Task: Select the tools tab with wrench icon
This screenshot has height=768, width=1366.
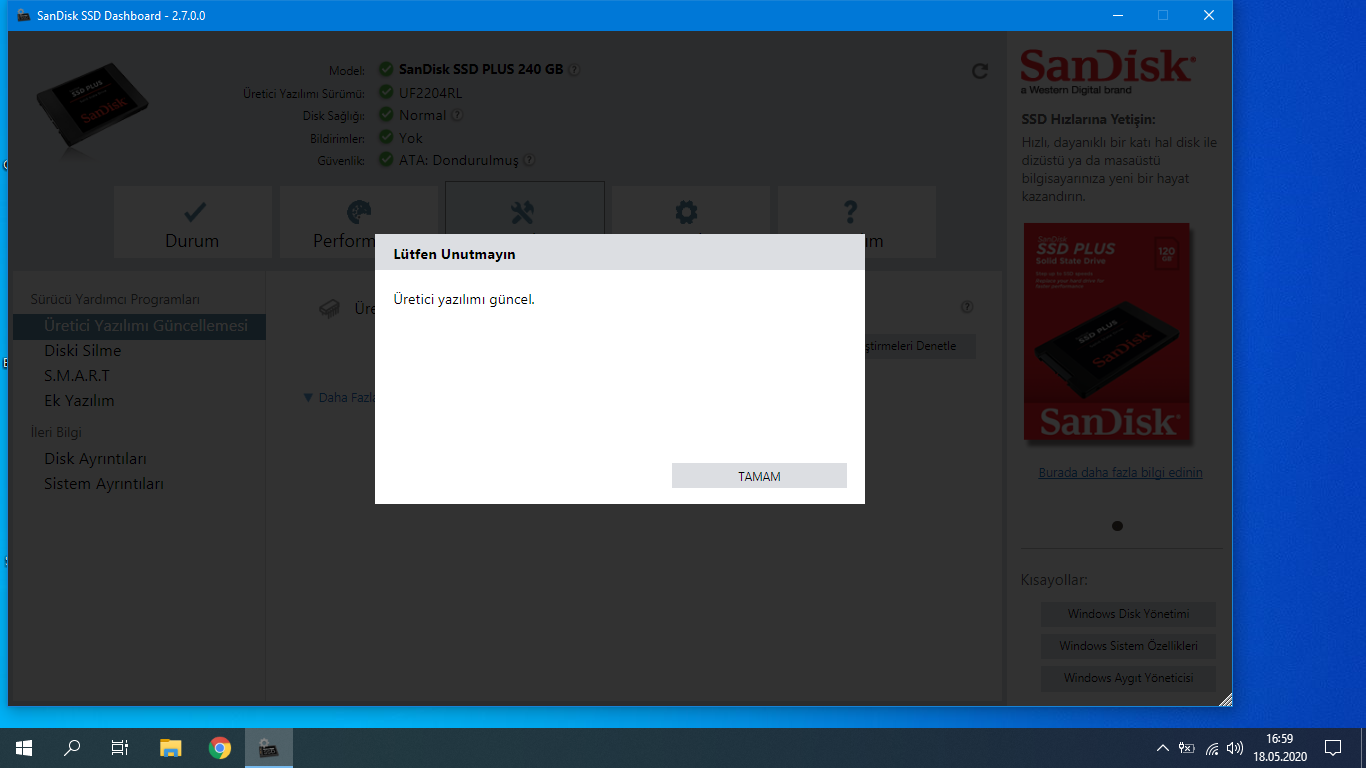Action: click(524, 208)
